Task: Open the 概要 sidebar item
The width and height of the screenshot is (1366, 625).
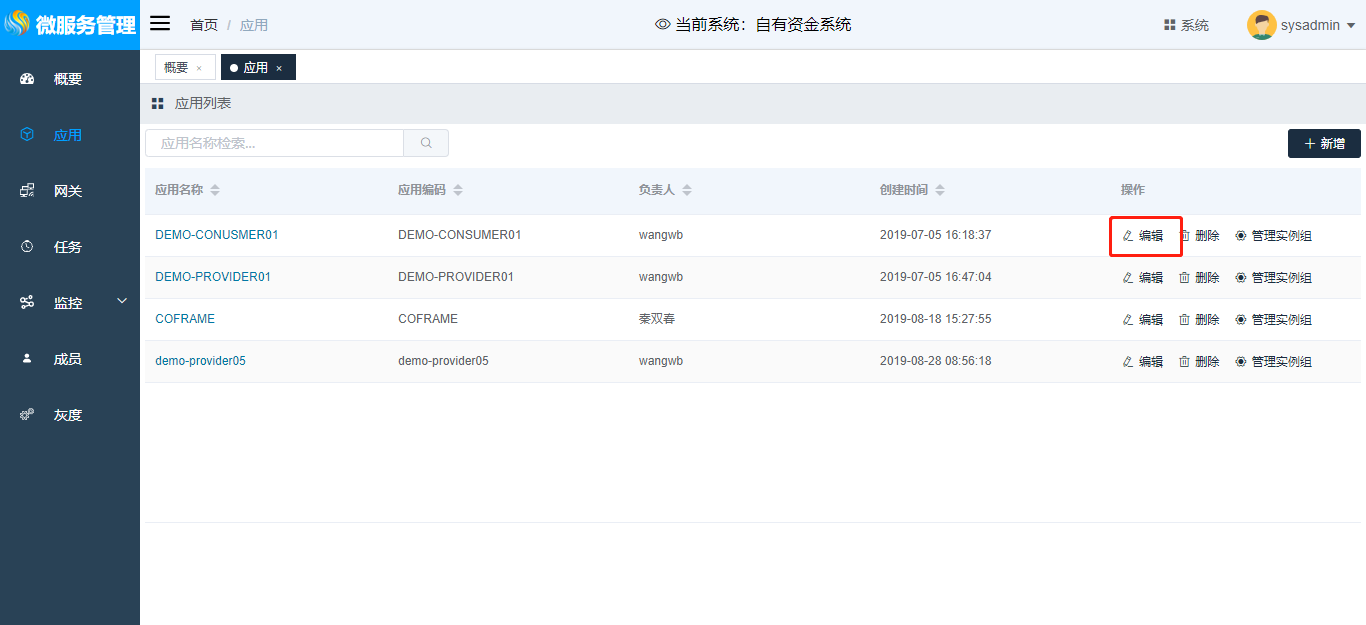Action: 68,79
